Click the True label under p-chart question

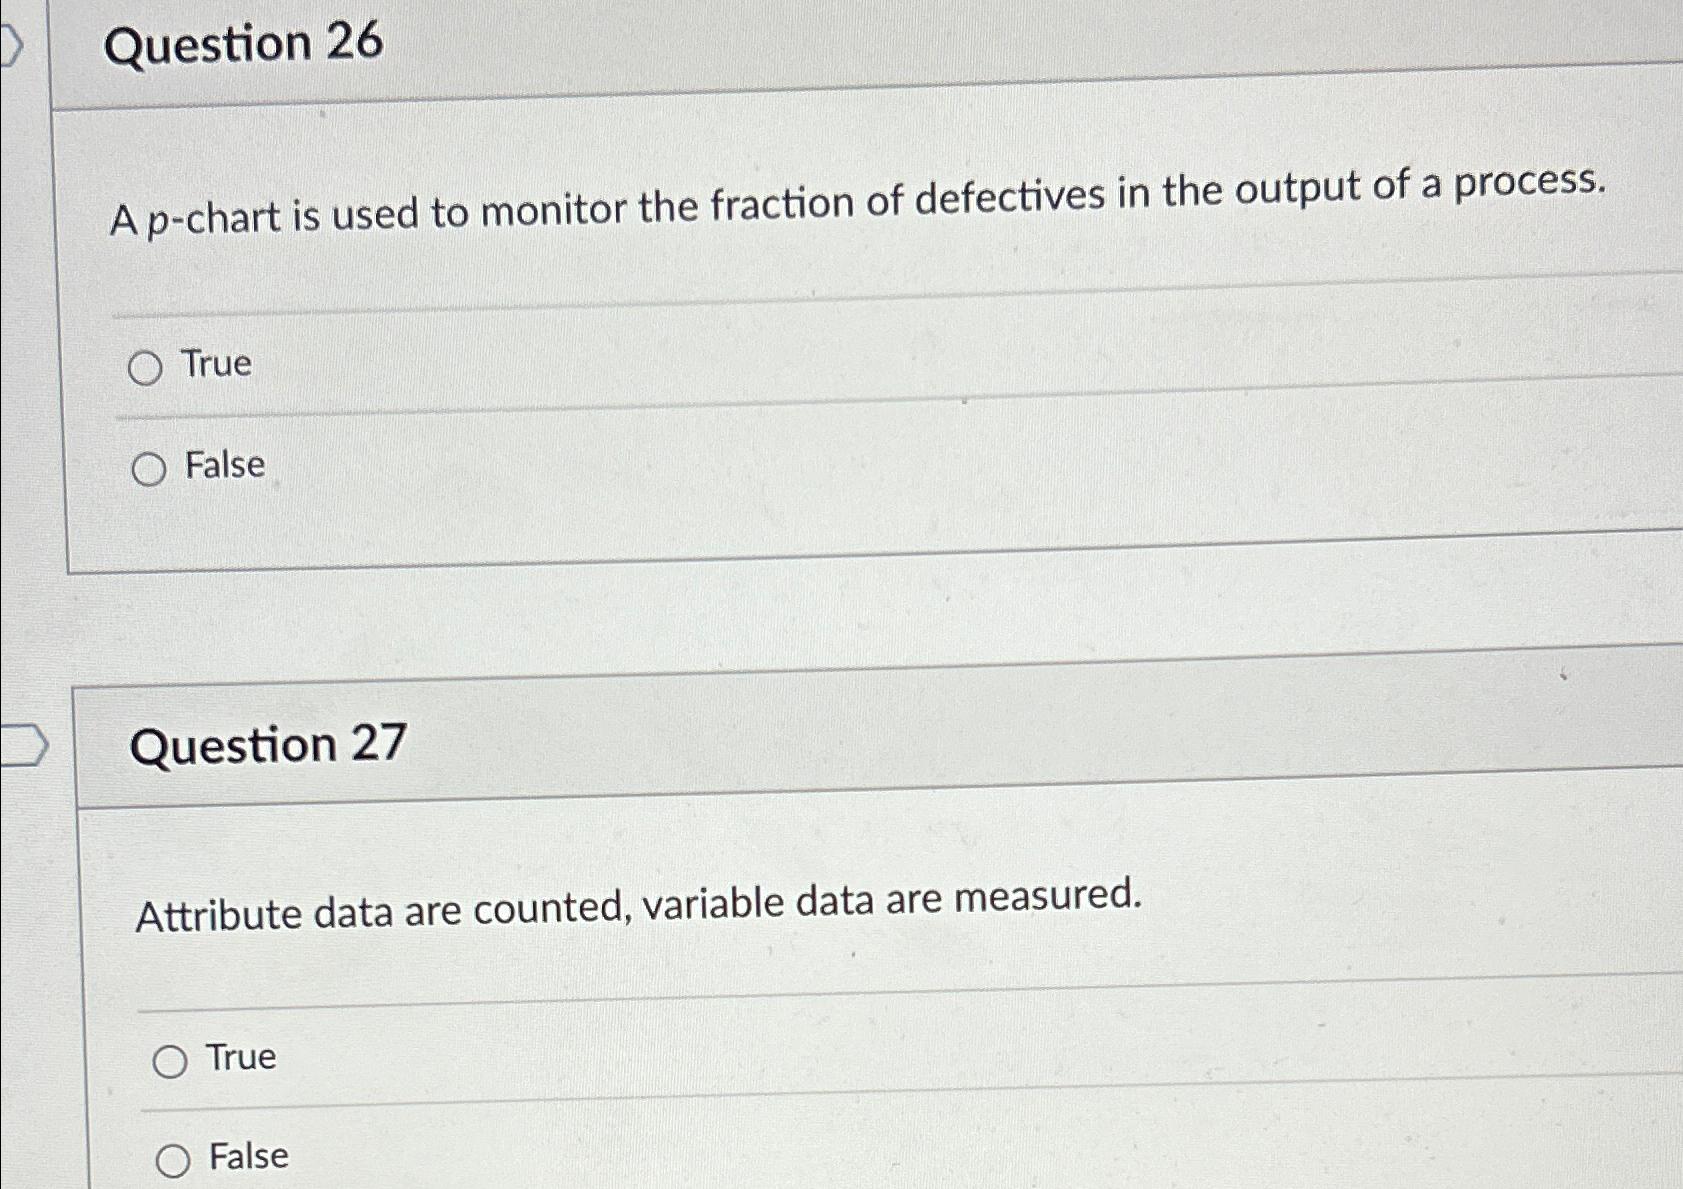[x=216, y=363]
